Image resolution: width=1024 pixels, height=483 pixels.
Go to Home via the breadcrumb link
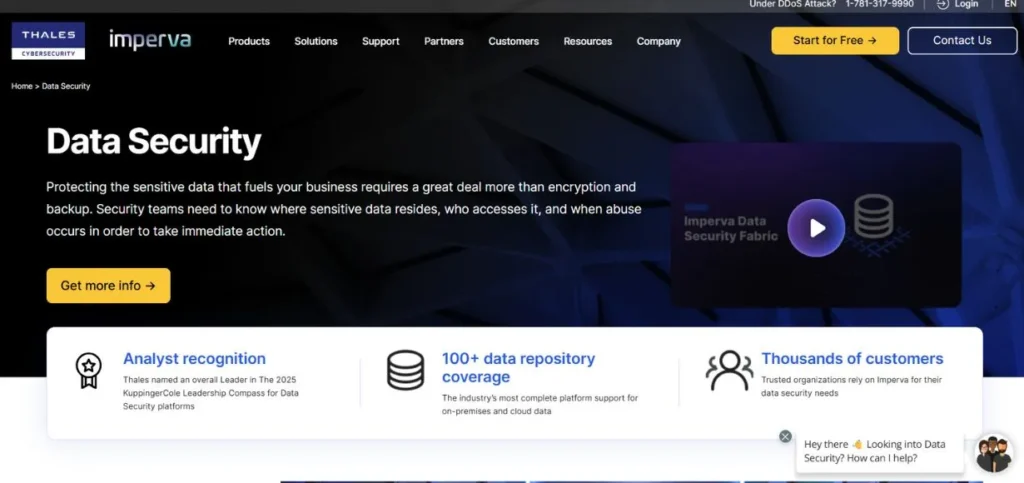[x=22, y=86]
